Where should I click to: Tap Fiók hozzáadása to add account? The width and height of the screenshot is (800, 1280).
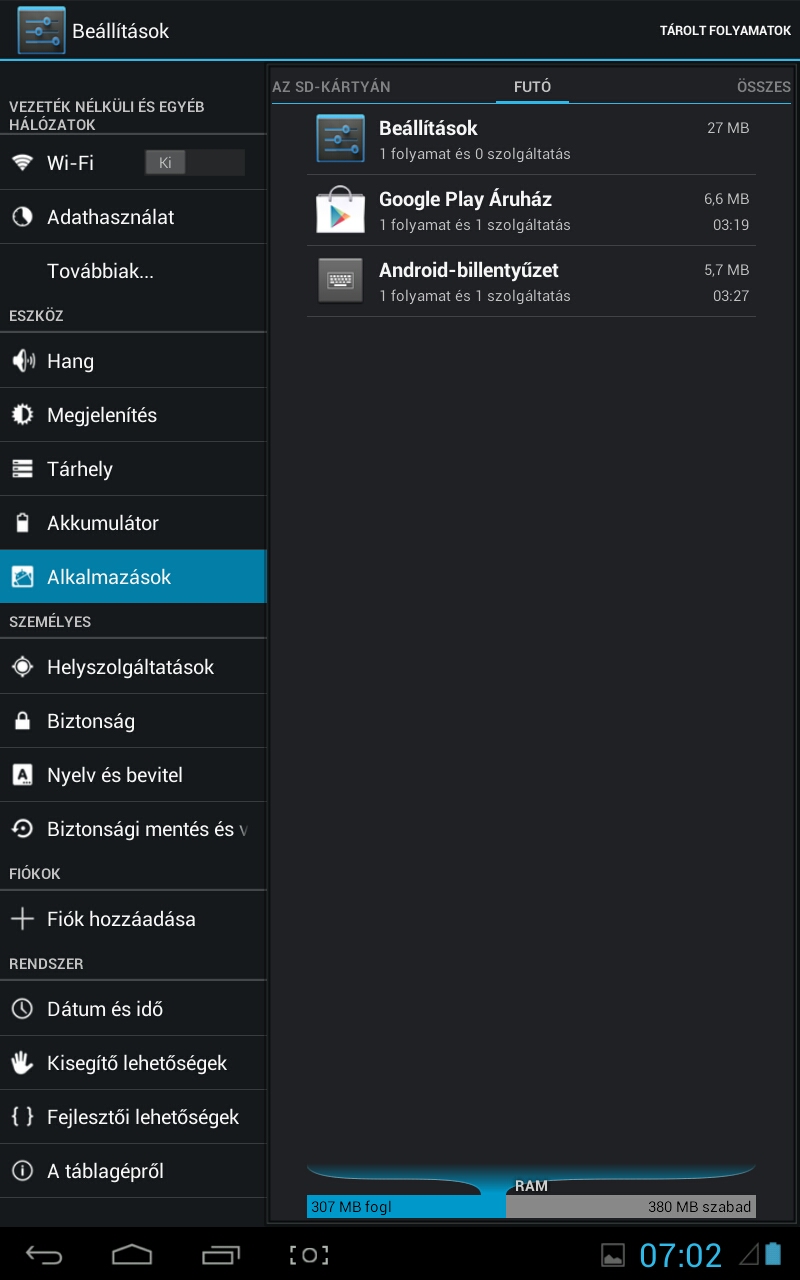click(121, 919)
